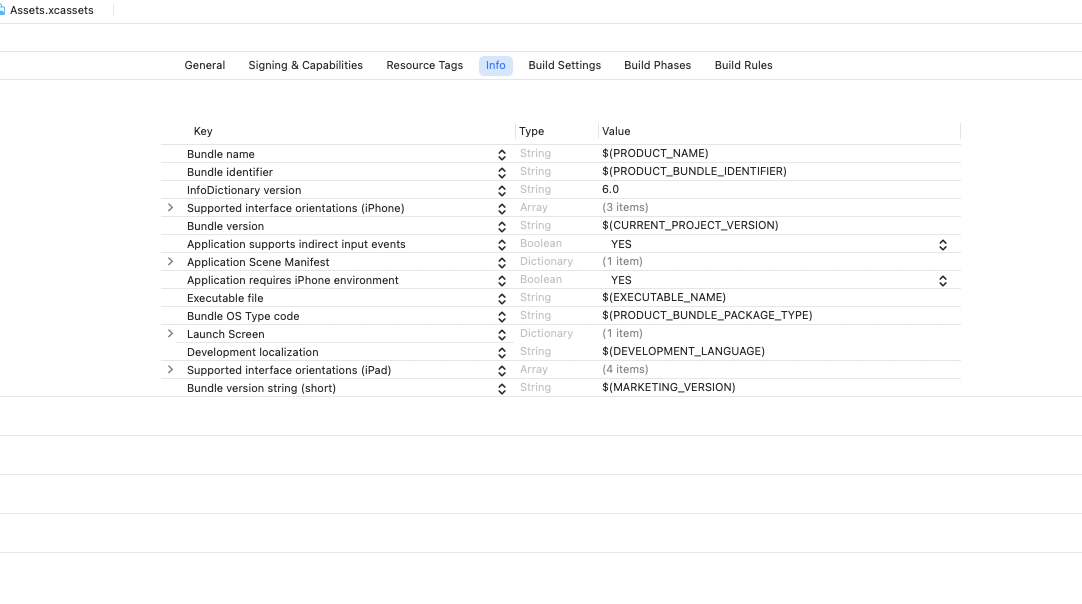Open key stepper for Application Scene Manifest
This screenshot has width=1082, height=604.
pyautogui.click(x=502, y=262)
